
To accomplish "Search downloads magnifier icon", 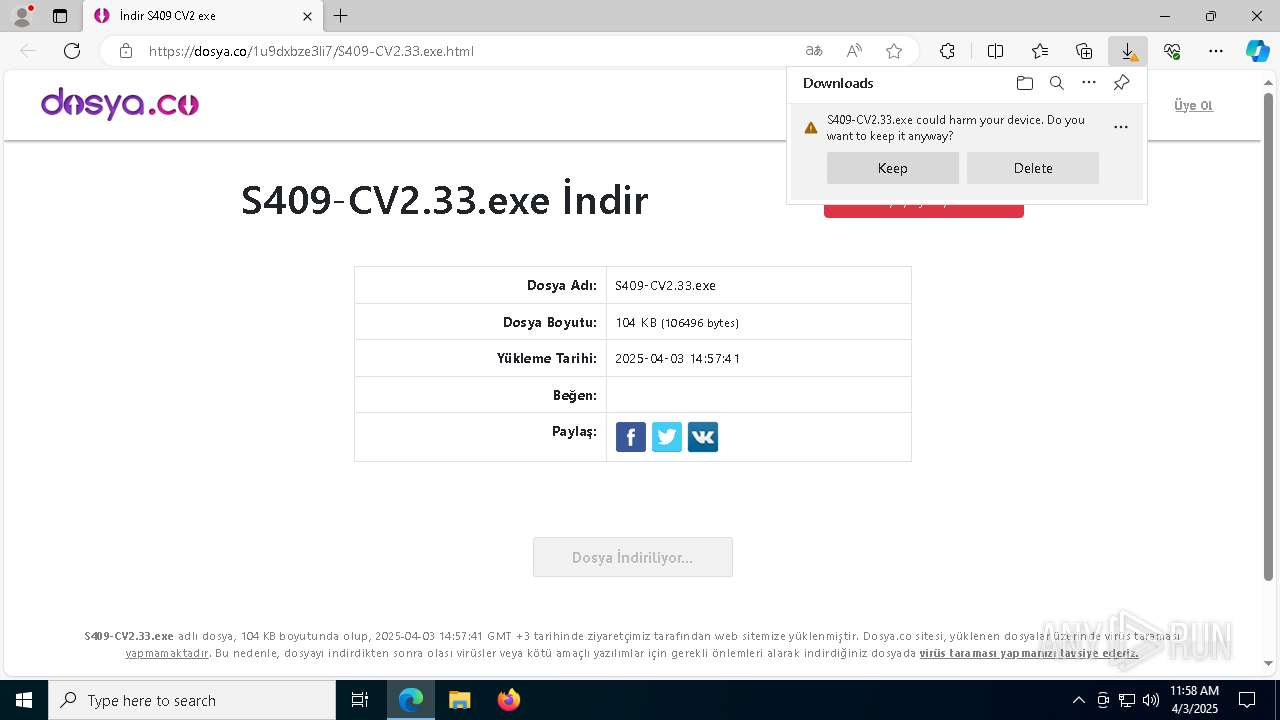I will 1057,83.
